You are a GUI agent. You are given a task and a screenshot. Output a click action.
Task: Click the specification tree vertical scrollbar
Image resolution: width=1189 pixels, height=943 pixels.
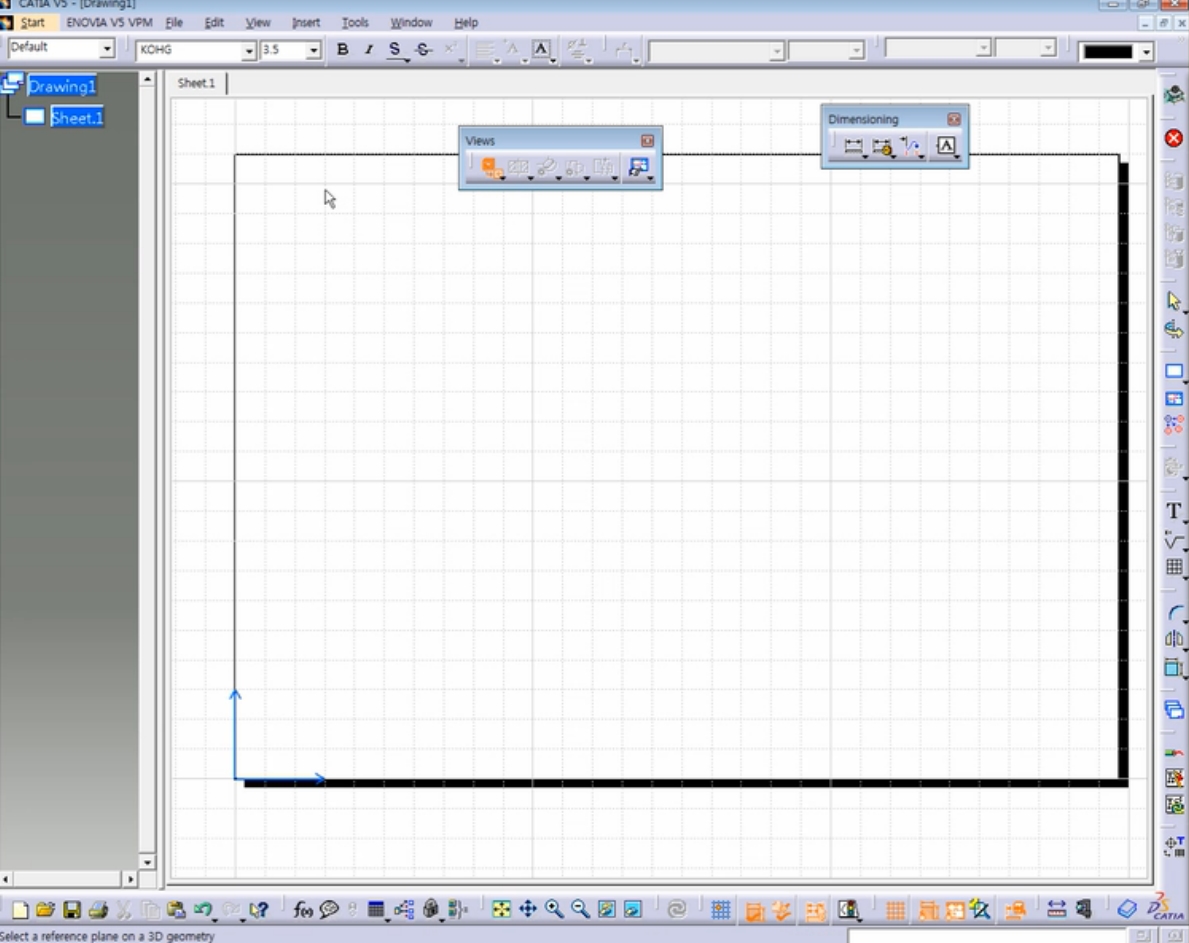148,470
